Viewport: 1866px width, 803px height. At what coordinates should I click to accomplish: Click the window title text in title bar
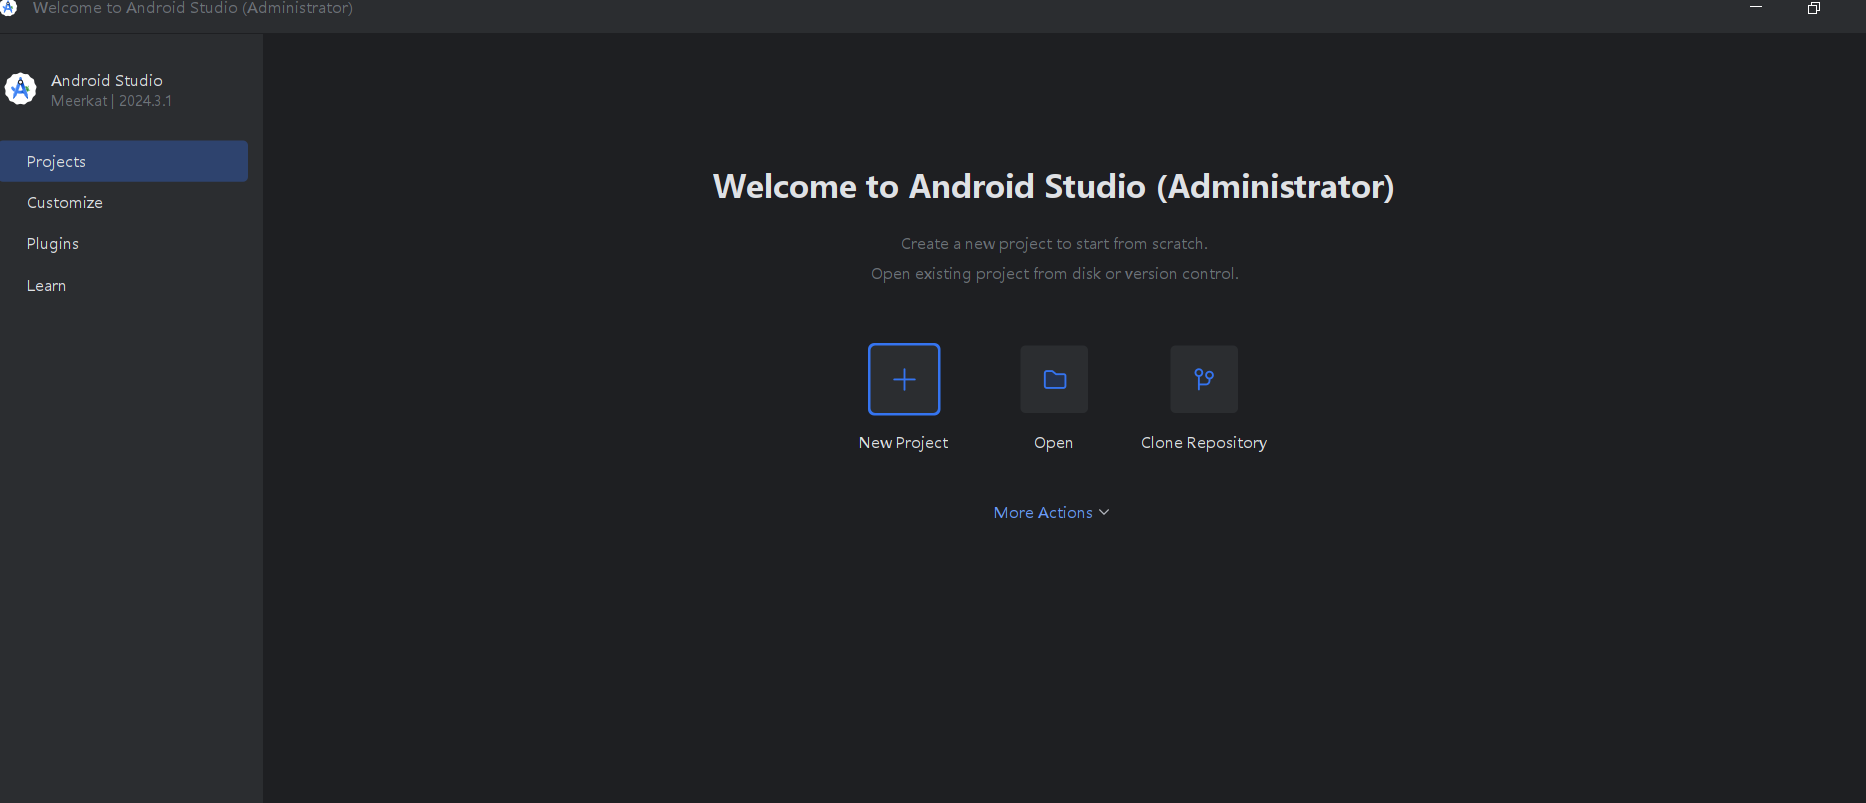pyautogui.click(x=192, y=8)
